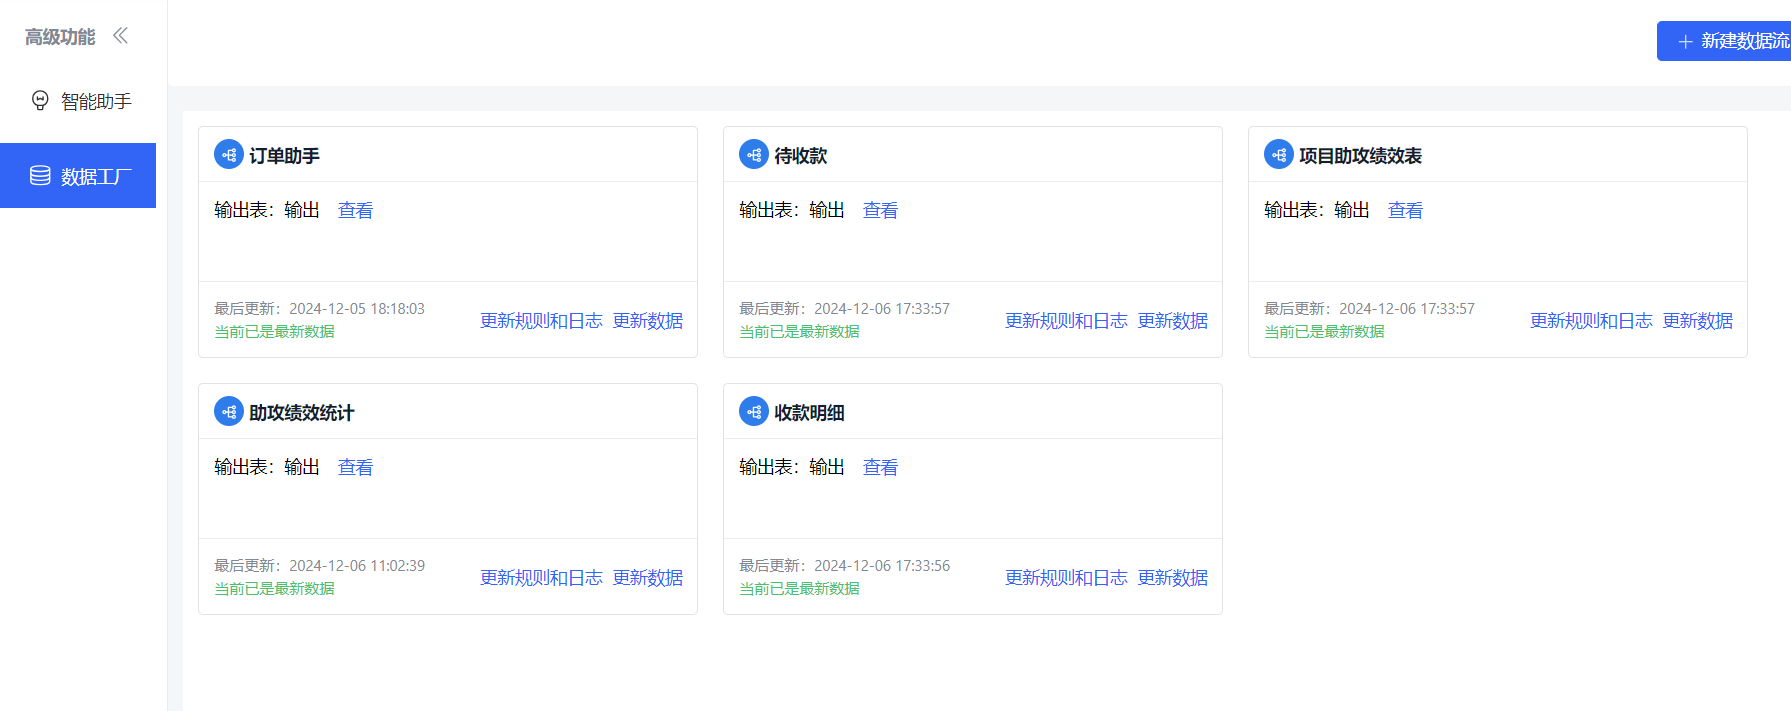Open 查看 link in 待收款 card
The width and height of the screenshot is (1791, 711).
point(880,210)
